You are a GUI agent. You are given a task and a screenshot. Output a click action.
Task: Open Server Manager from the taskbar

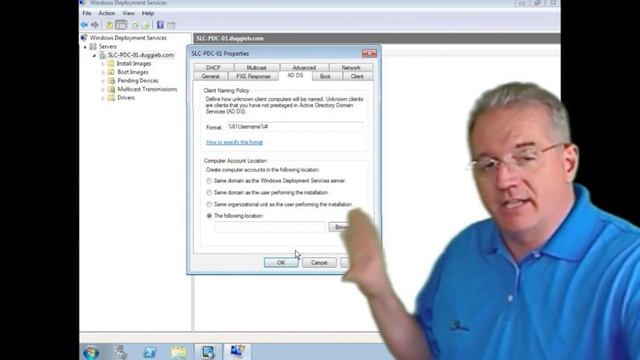[120, 352]
